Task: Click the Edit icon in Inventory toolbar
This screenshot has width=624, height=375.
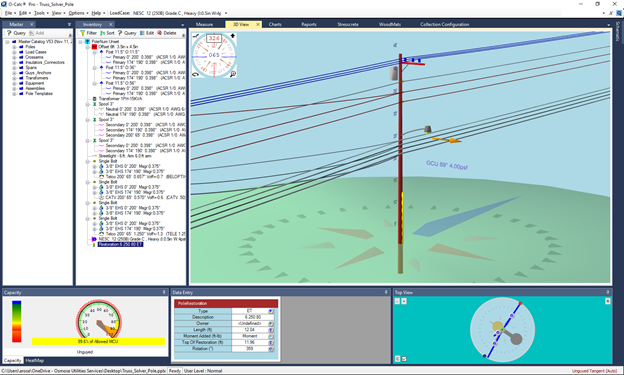Action: (142, 33)
